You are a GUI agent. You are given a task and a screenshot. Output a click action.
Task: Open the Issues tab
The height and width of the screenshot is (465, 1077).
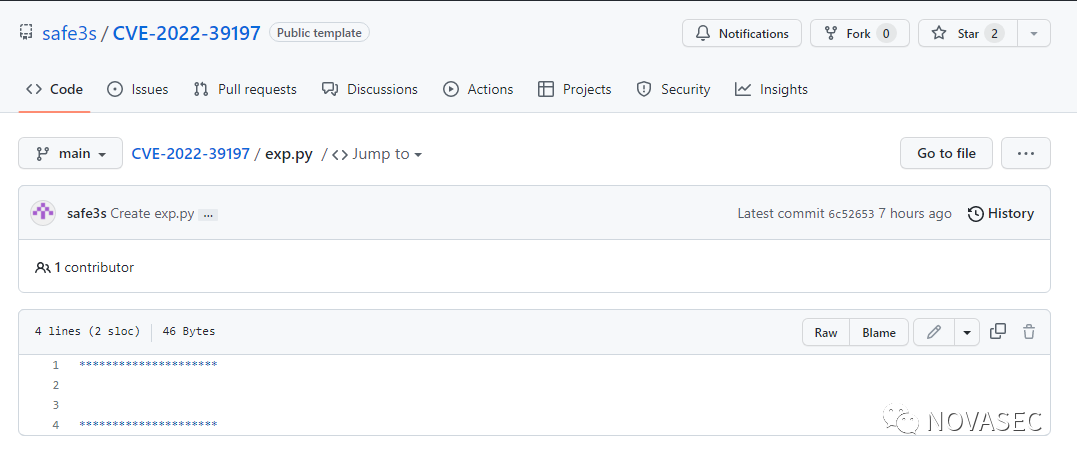138,89
